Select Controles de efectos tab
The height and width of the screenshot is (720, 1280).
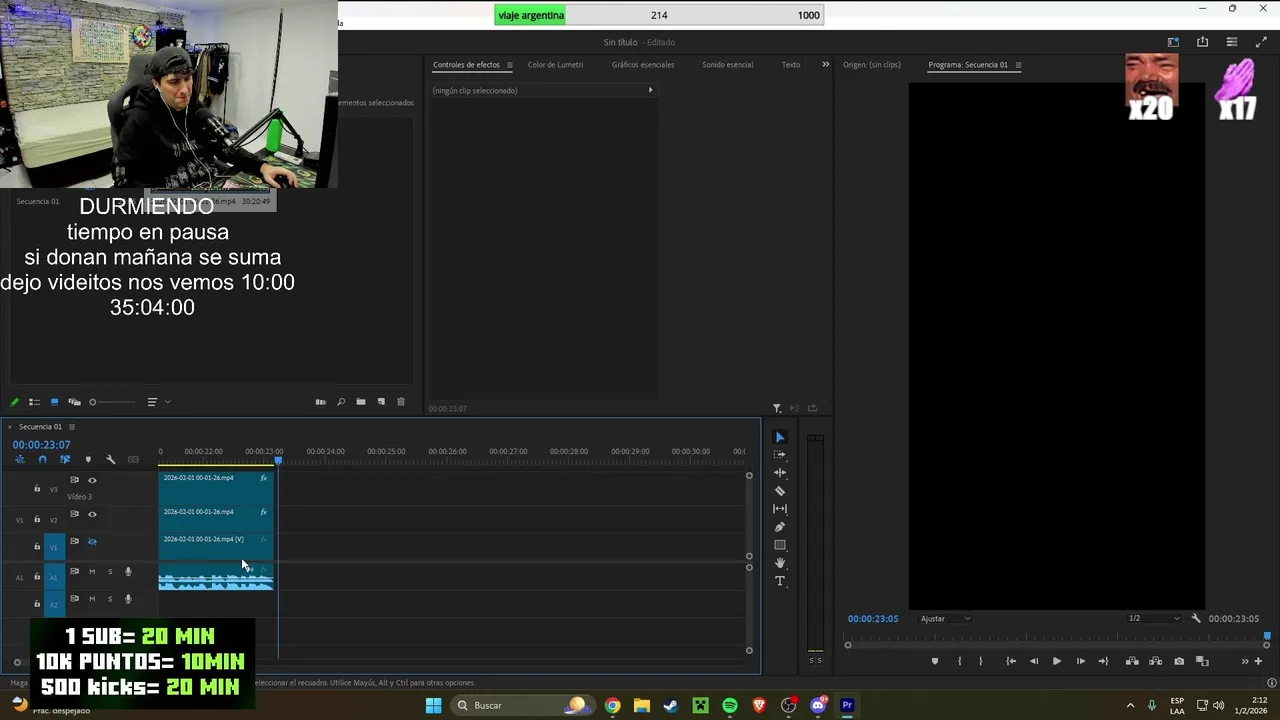coord(466,65)
